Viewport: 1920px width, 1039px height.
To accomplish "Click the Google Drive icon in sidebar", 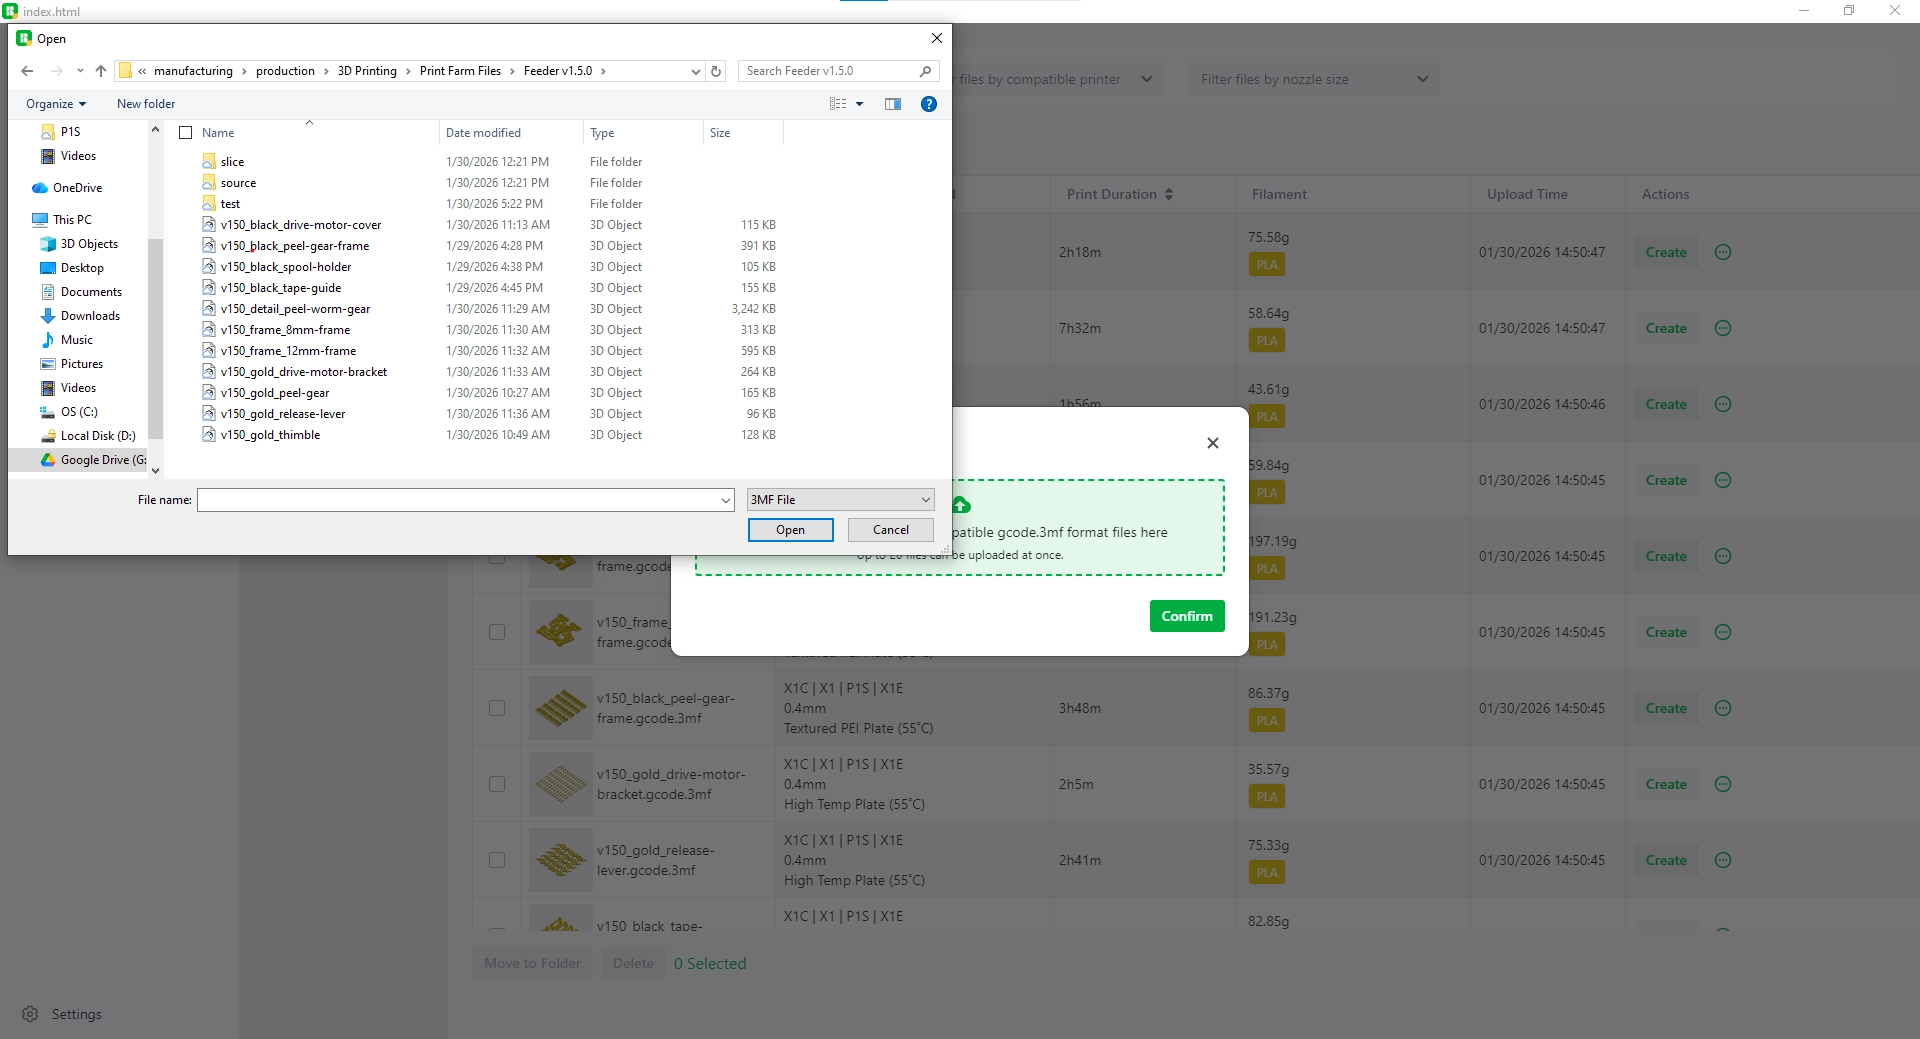I will tap(47, 460).
